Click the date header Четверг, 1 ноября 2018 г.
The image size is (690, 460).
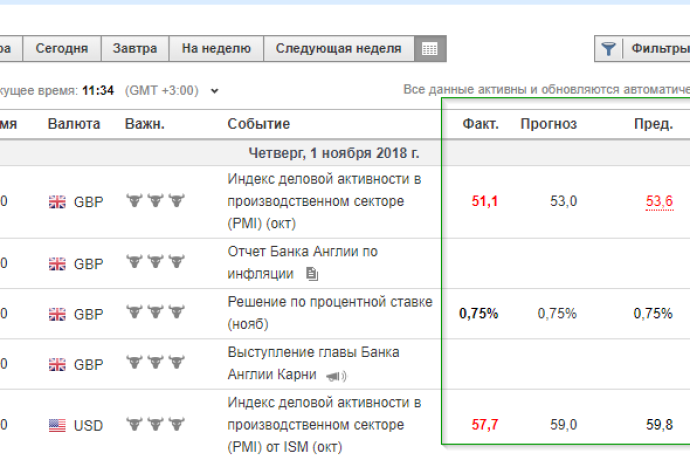coord(334,153)
